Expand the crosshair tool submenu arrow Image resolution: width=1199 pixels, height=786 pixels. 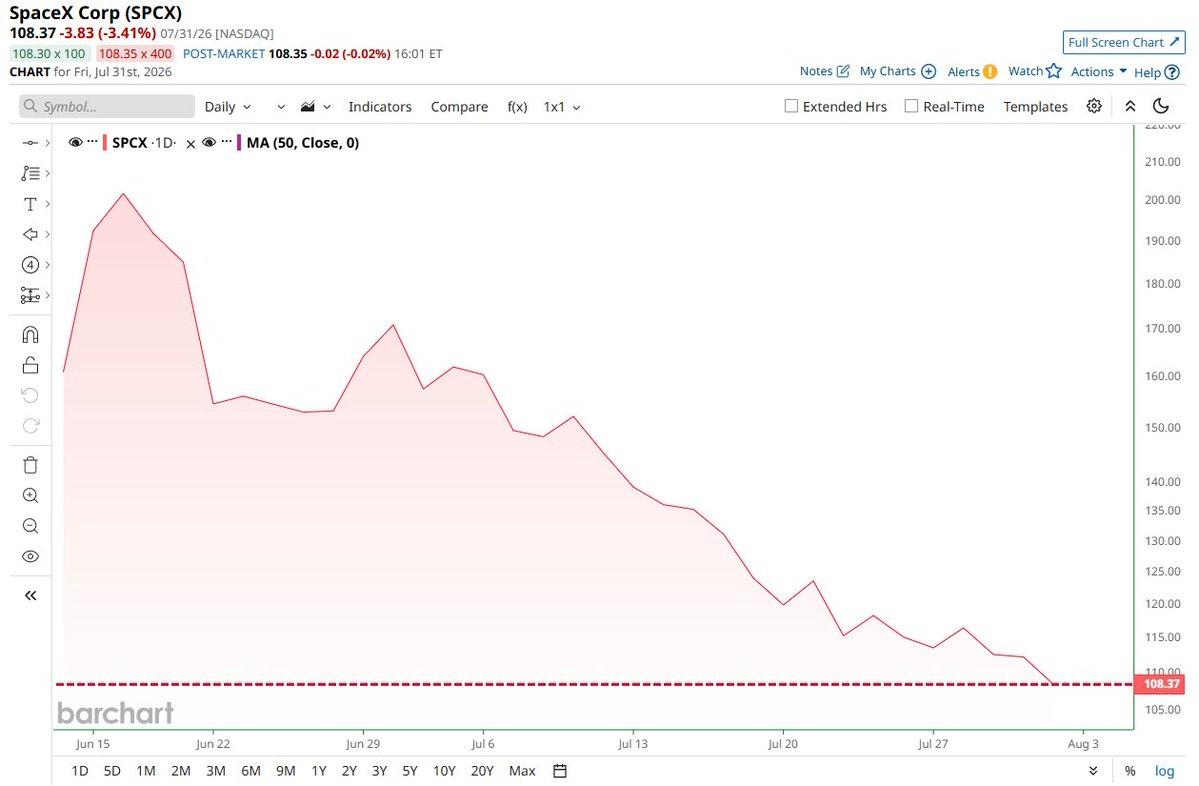(x=47, y=143)
